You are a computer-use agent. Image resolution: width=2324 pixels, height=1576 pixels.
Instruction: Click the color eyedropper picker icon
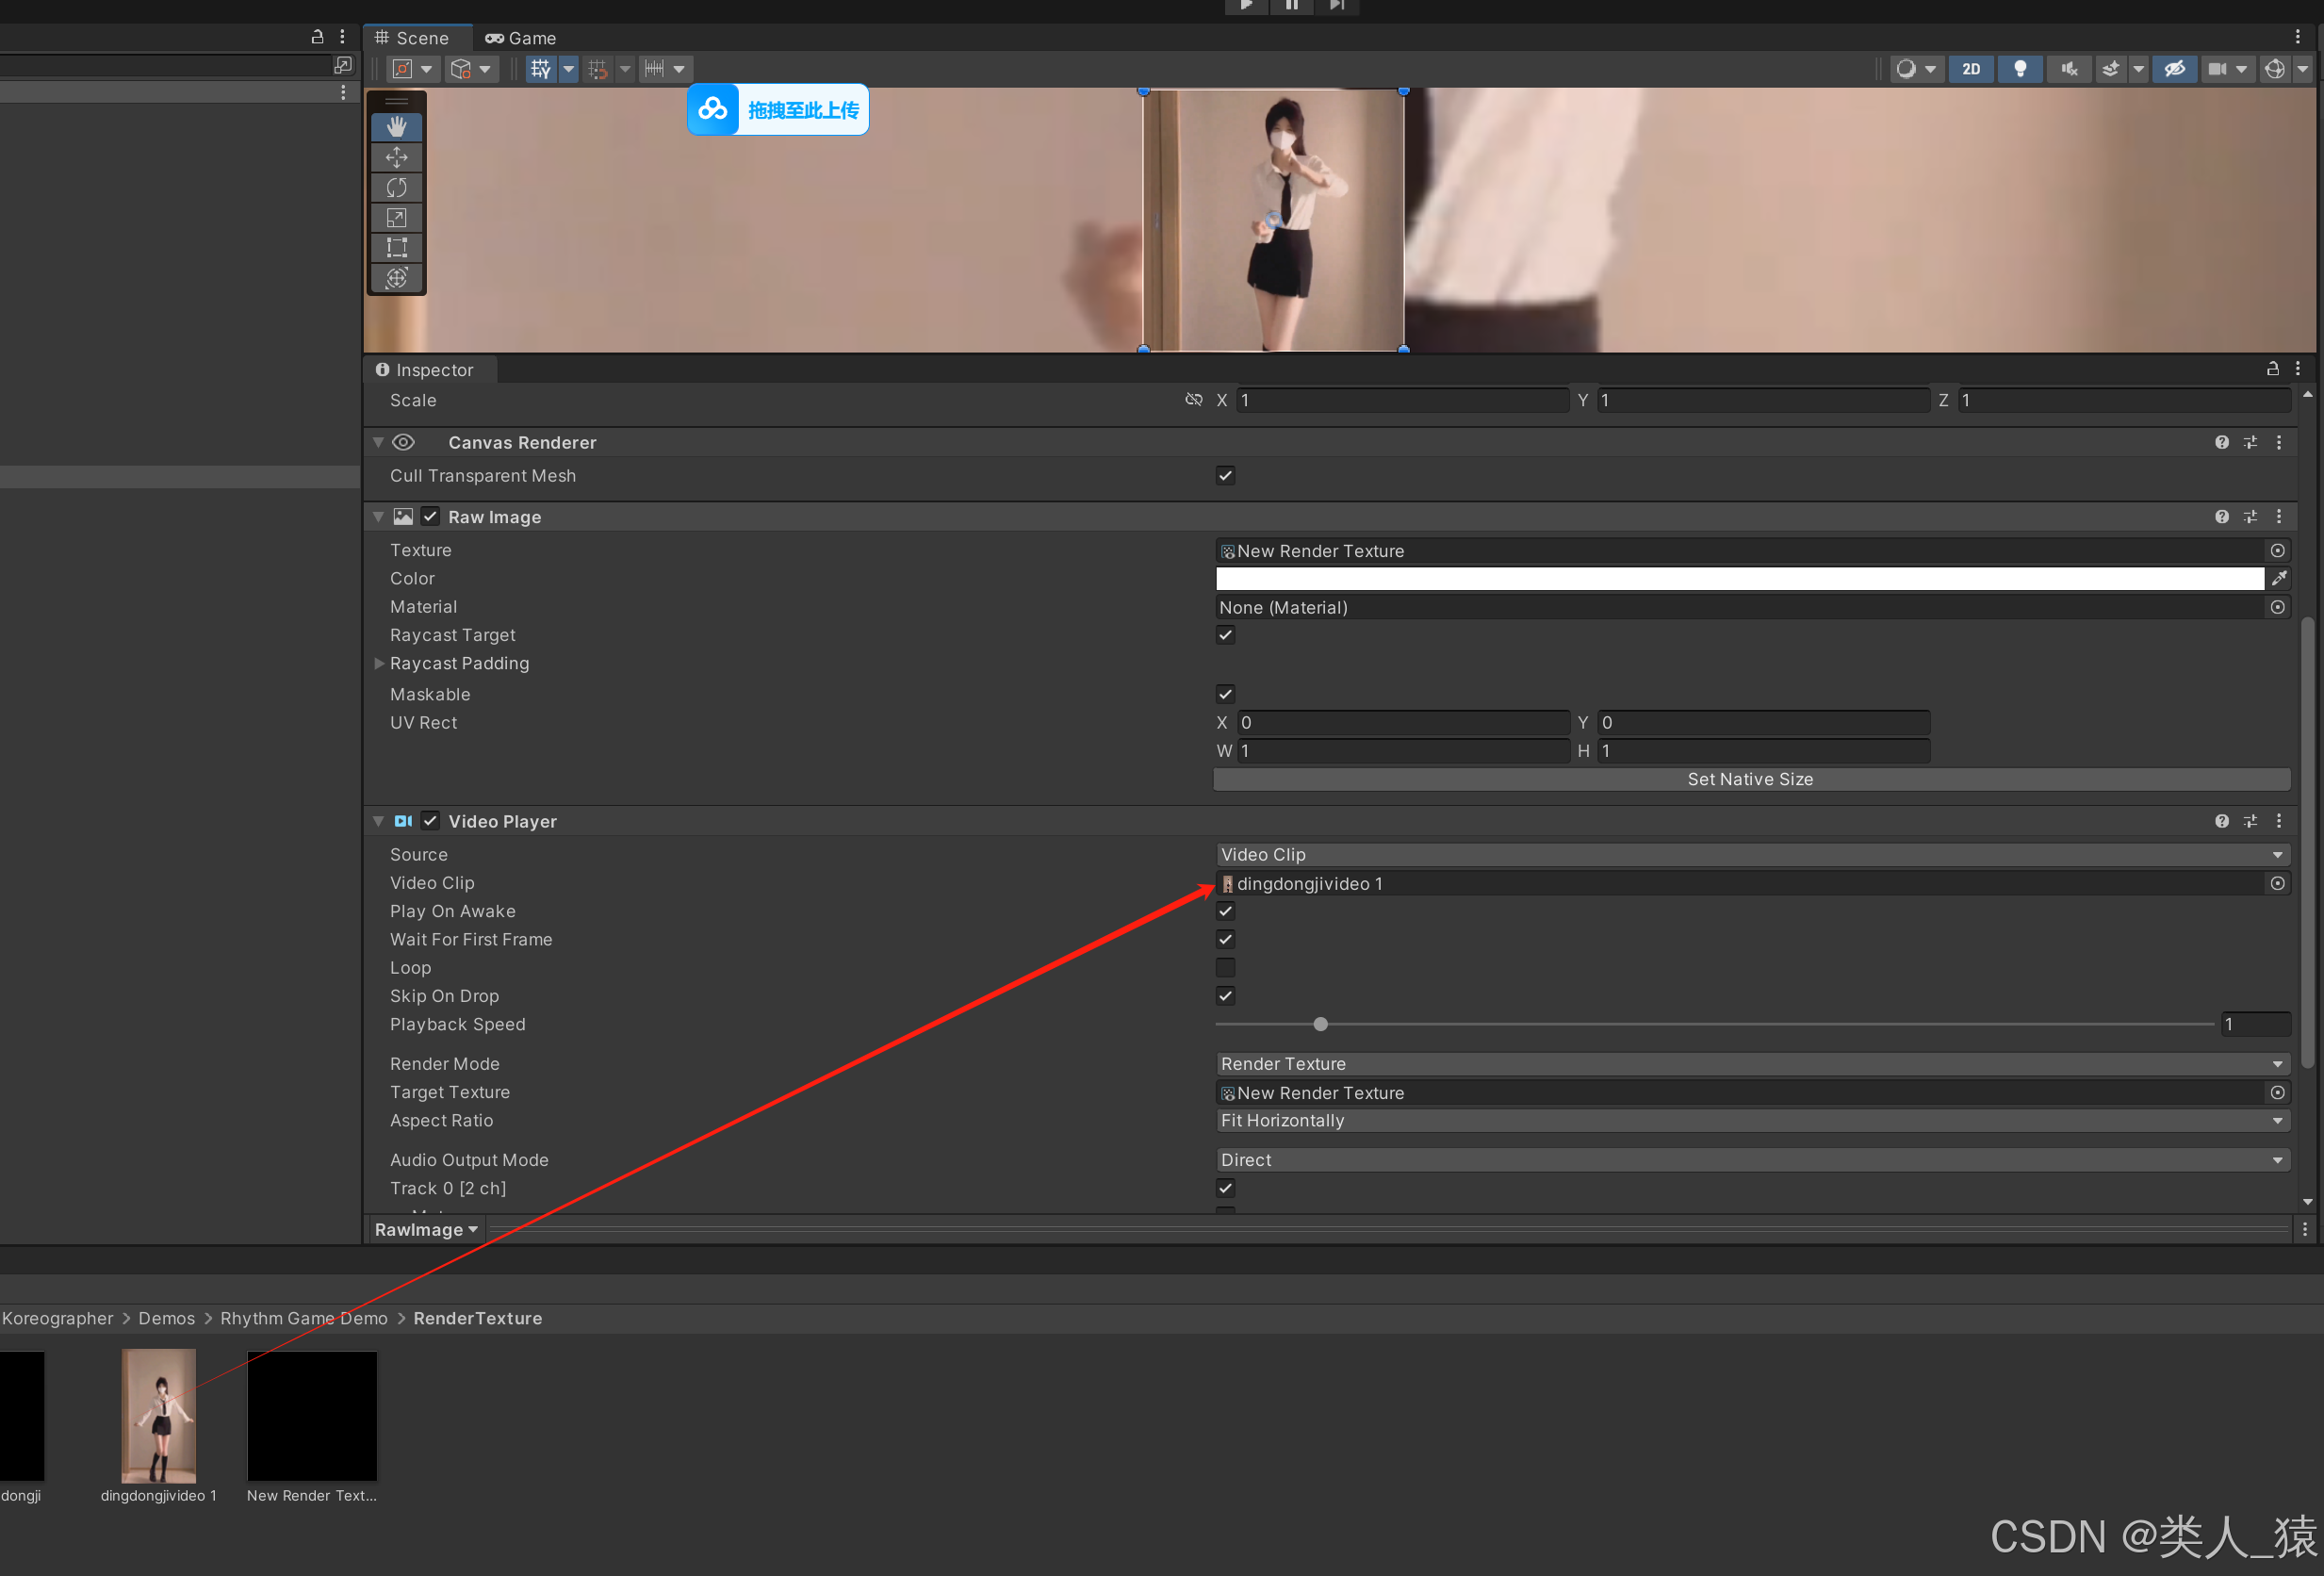pos(2279,578)
